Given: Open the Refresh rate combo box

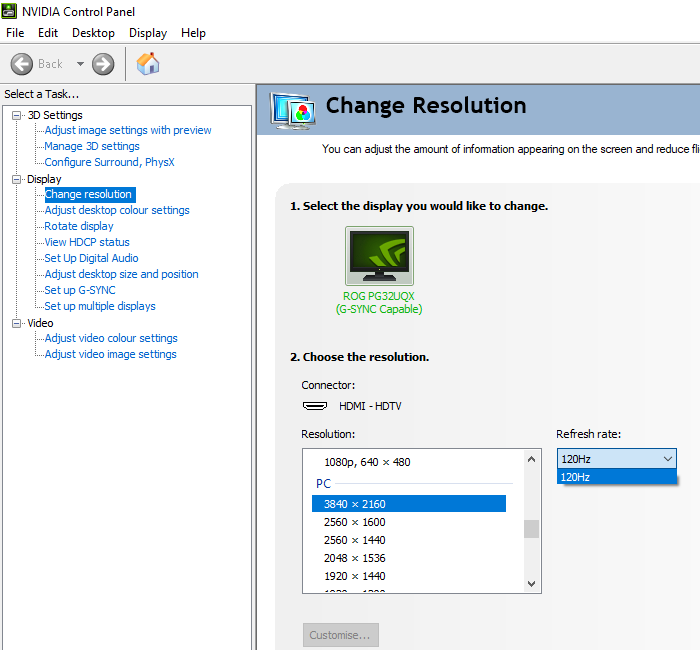Looking at the screenshot, I should pyautogui.click(x=617, y=459).
